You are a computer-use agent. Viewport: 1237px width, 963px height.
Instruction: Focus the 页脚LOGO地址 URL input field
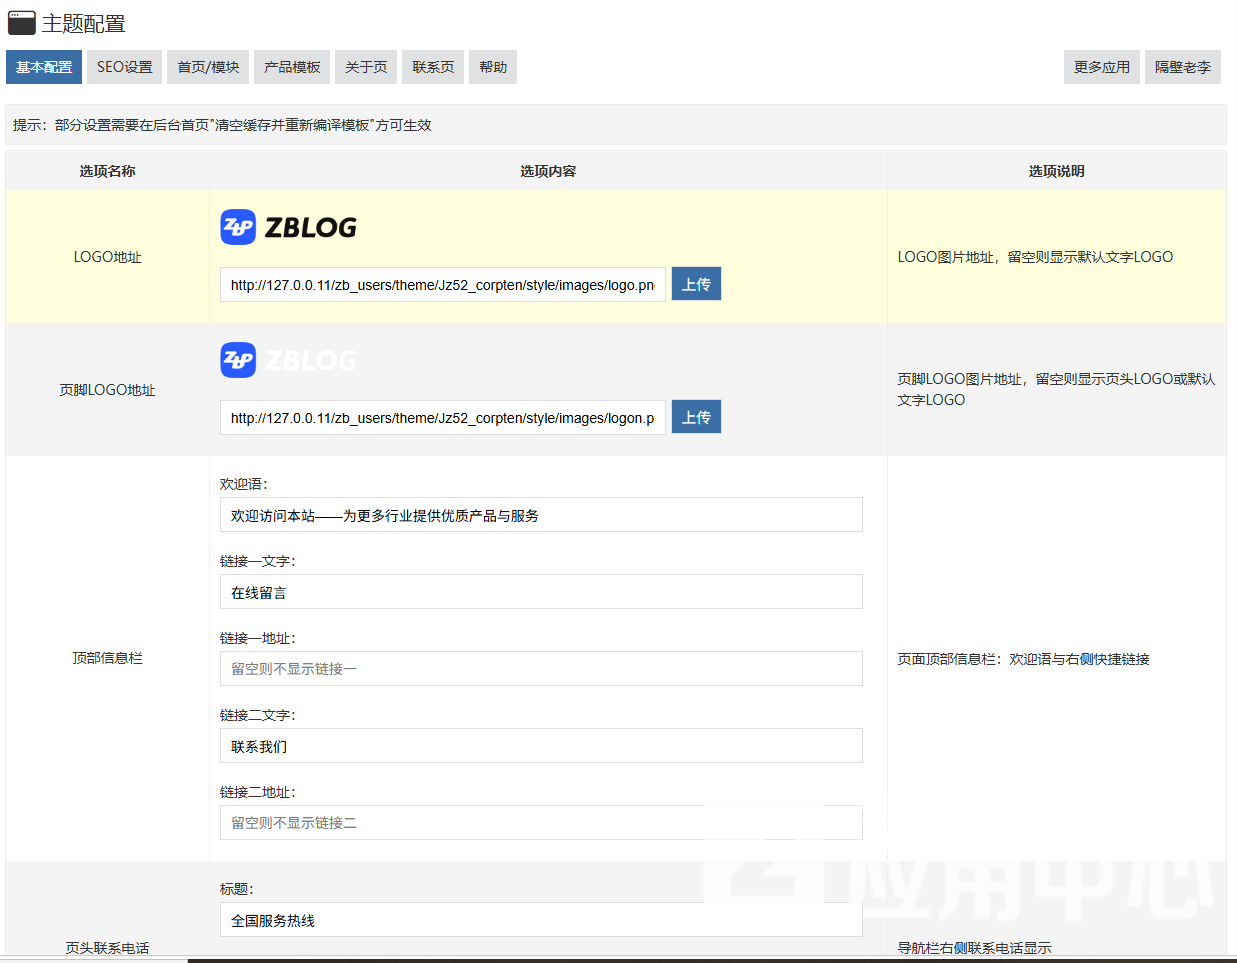point(443,418)
